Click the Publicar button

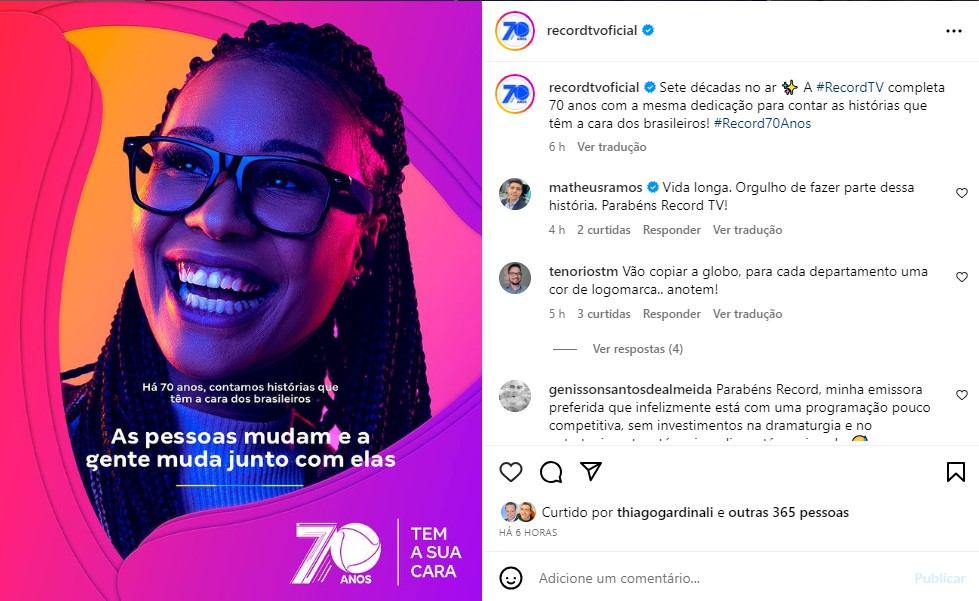coord(940,579)
